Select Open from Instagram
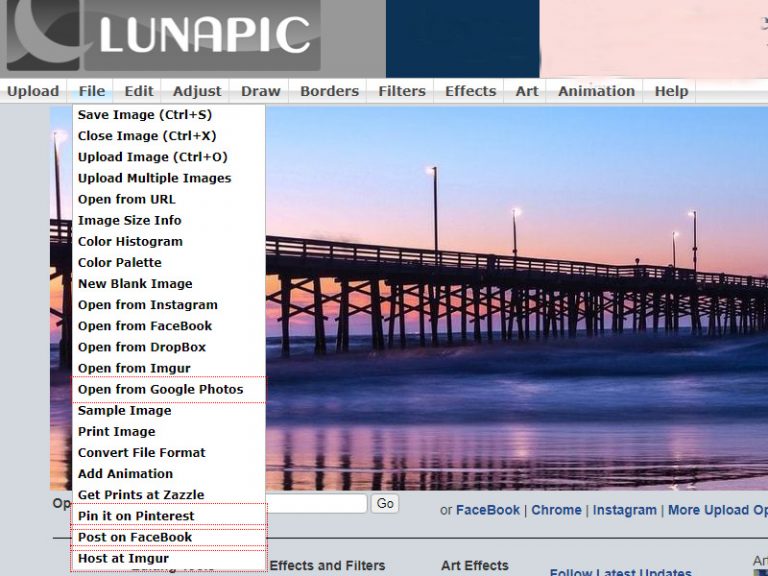 click(169, 305)
